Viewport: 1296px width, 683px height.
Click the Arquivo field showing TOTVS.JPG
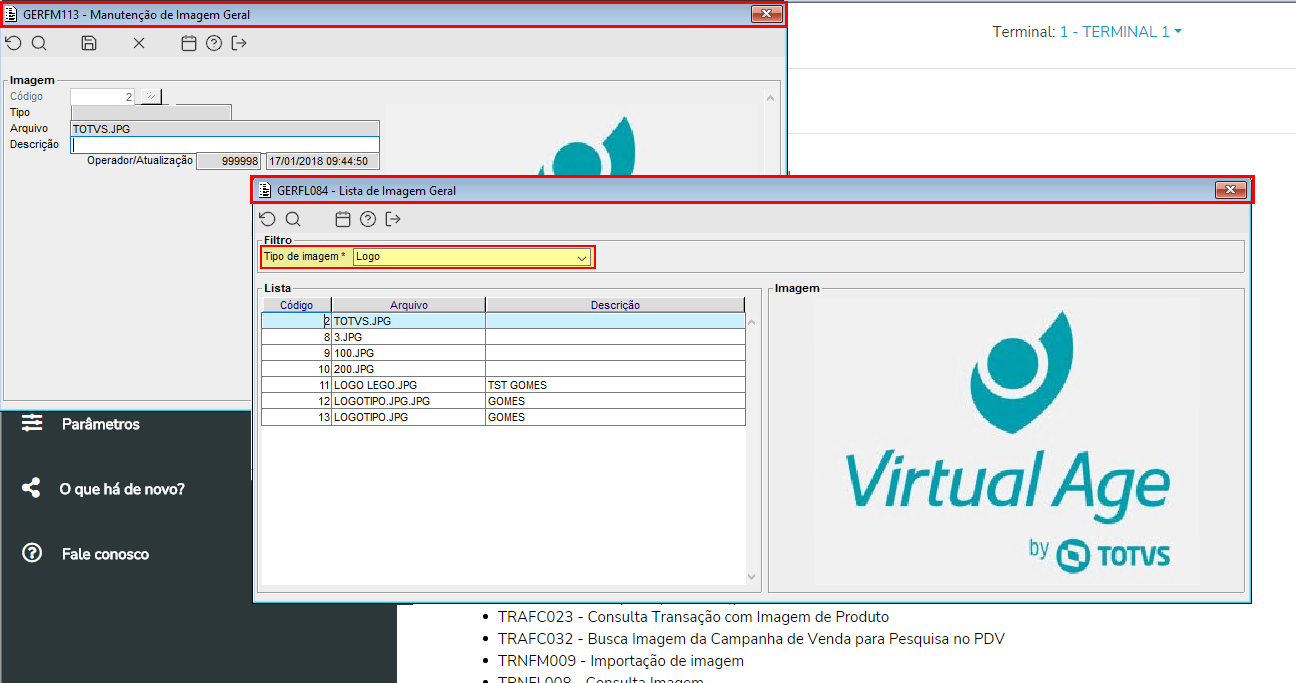point(225,128)
